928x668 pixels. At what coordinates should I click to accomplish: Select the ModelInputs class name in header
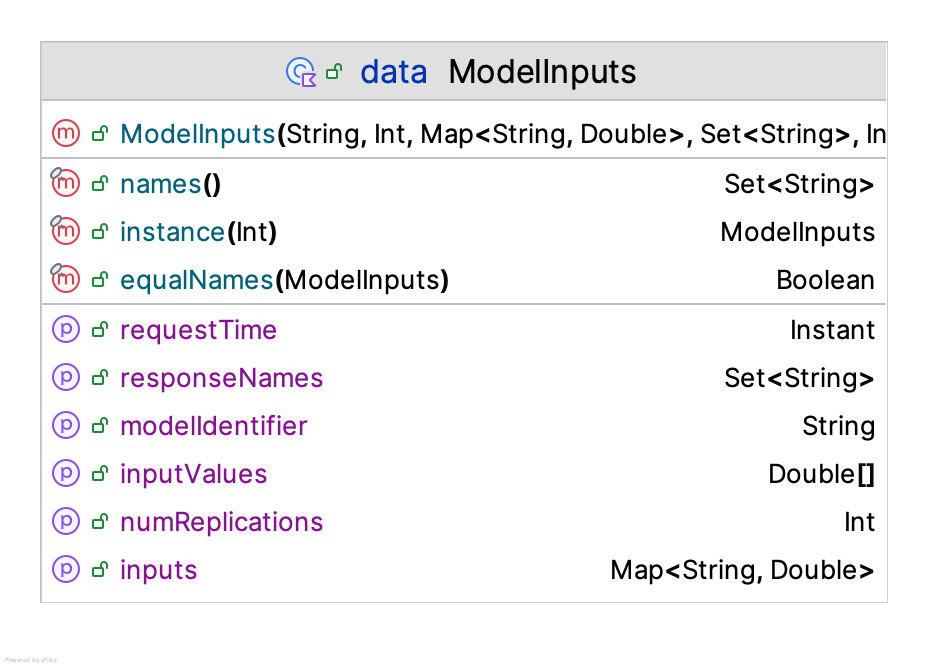542,72
